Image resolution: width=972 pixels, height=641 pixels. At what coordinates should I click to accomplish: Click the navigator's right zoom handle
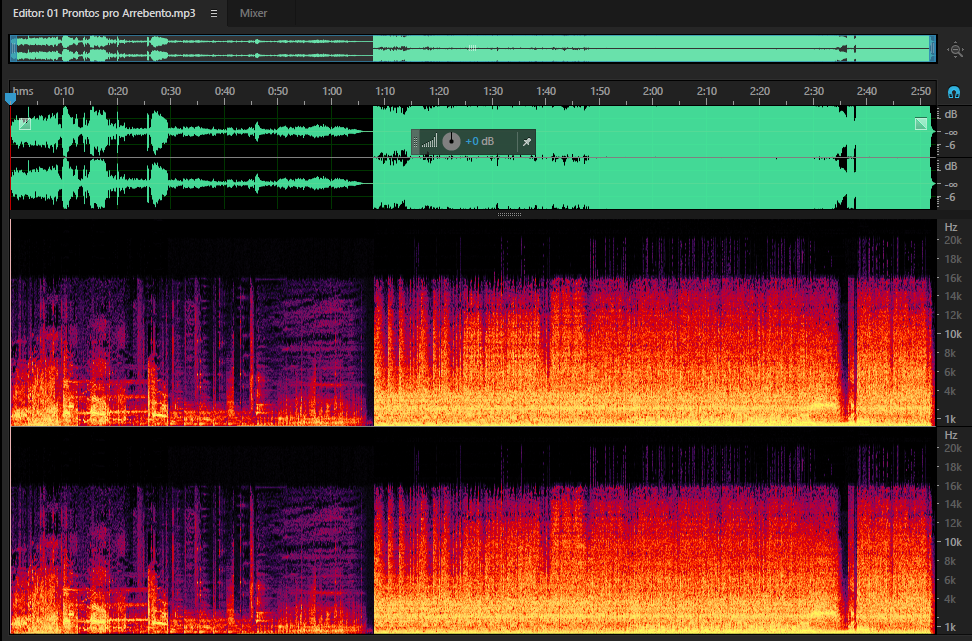pyautogui.click(x=932, y=49)
